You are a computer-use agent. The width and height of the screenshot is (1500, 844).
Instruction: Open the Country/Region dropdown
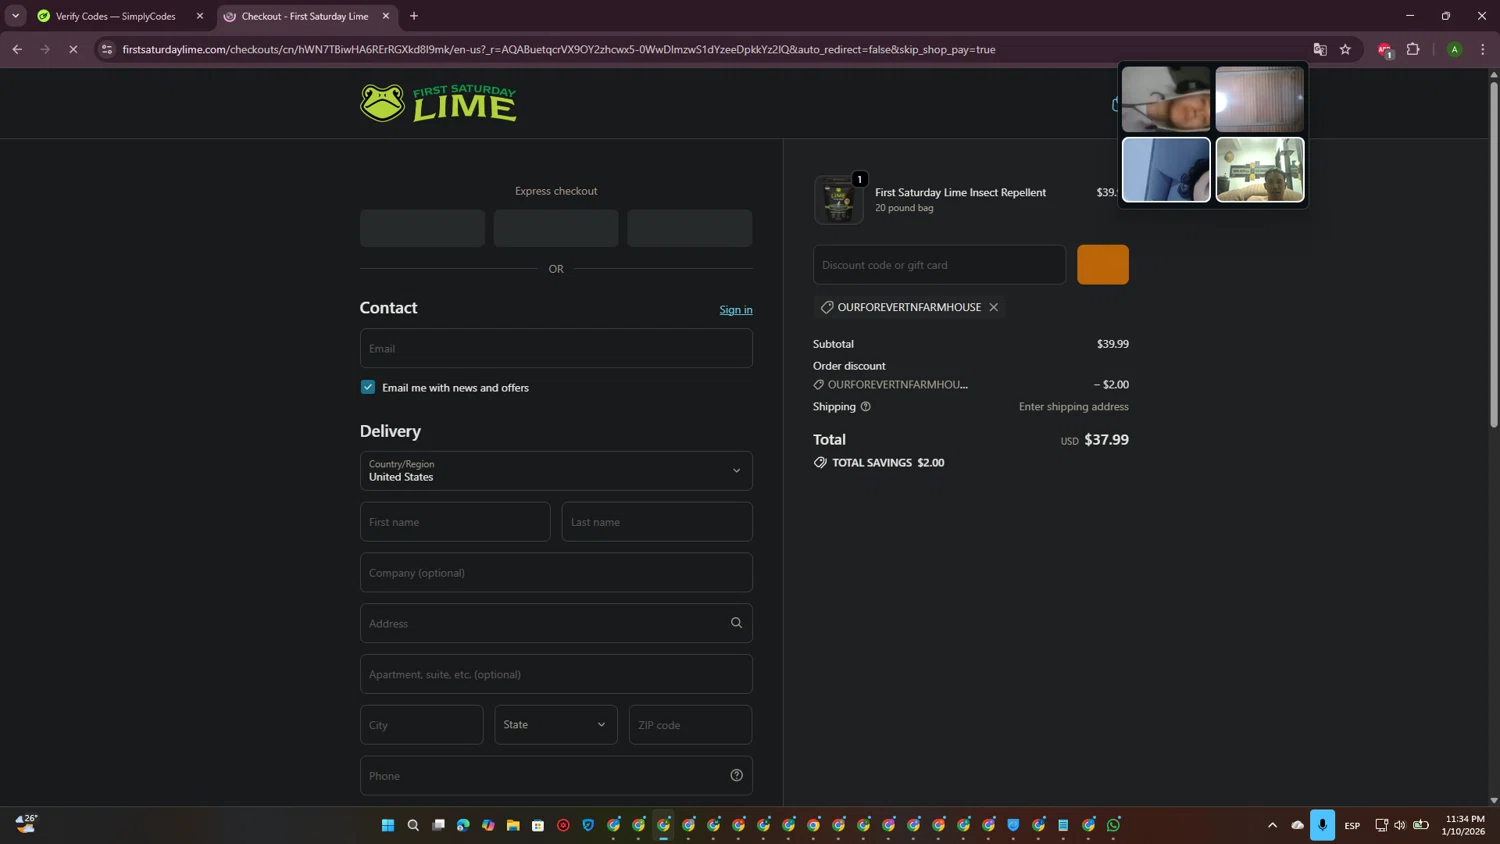click(x=556, y=470)
